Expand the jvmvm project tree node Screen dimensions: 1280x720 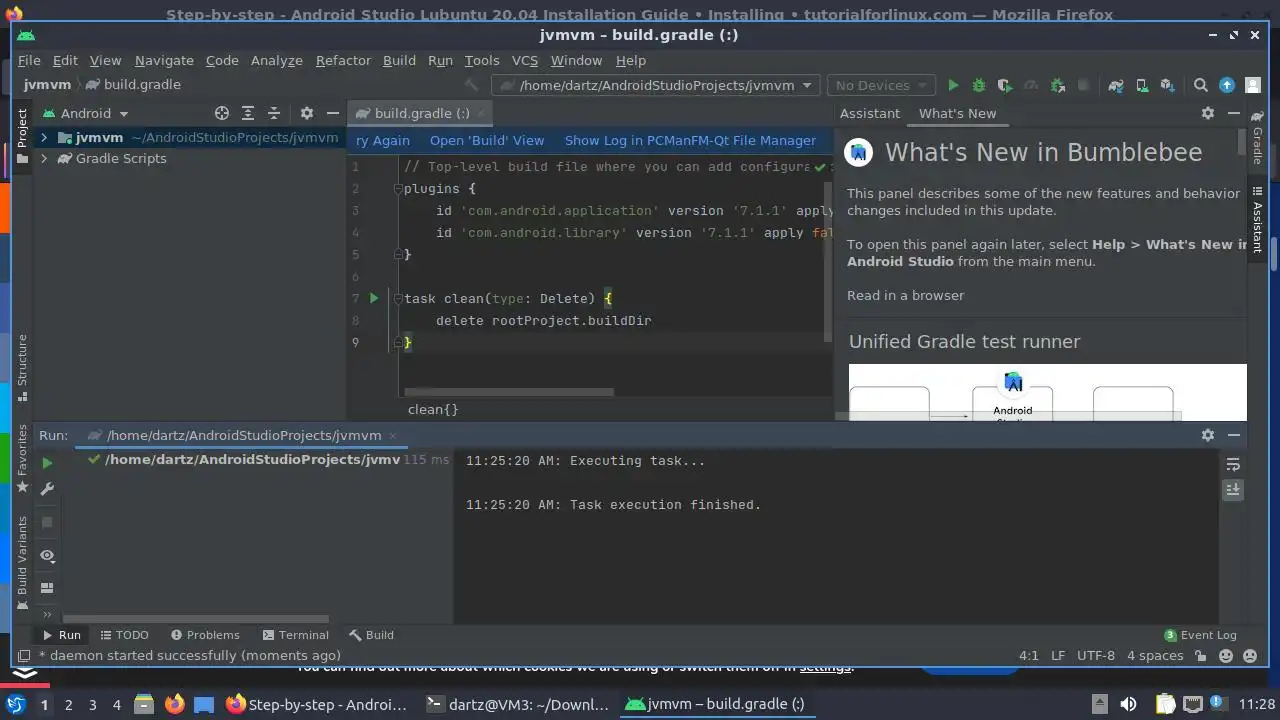(x=44, y=137)
